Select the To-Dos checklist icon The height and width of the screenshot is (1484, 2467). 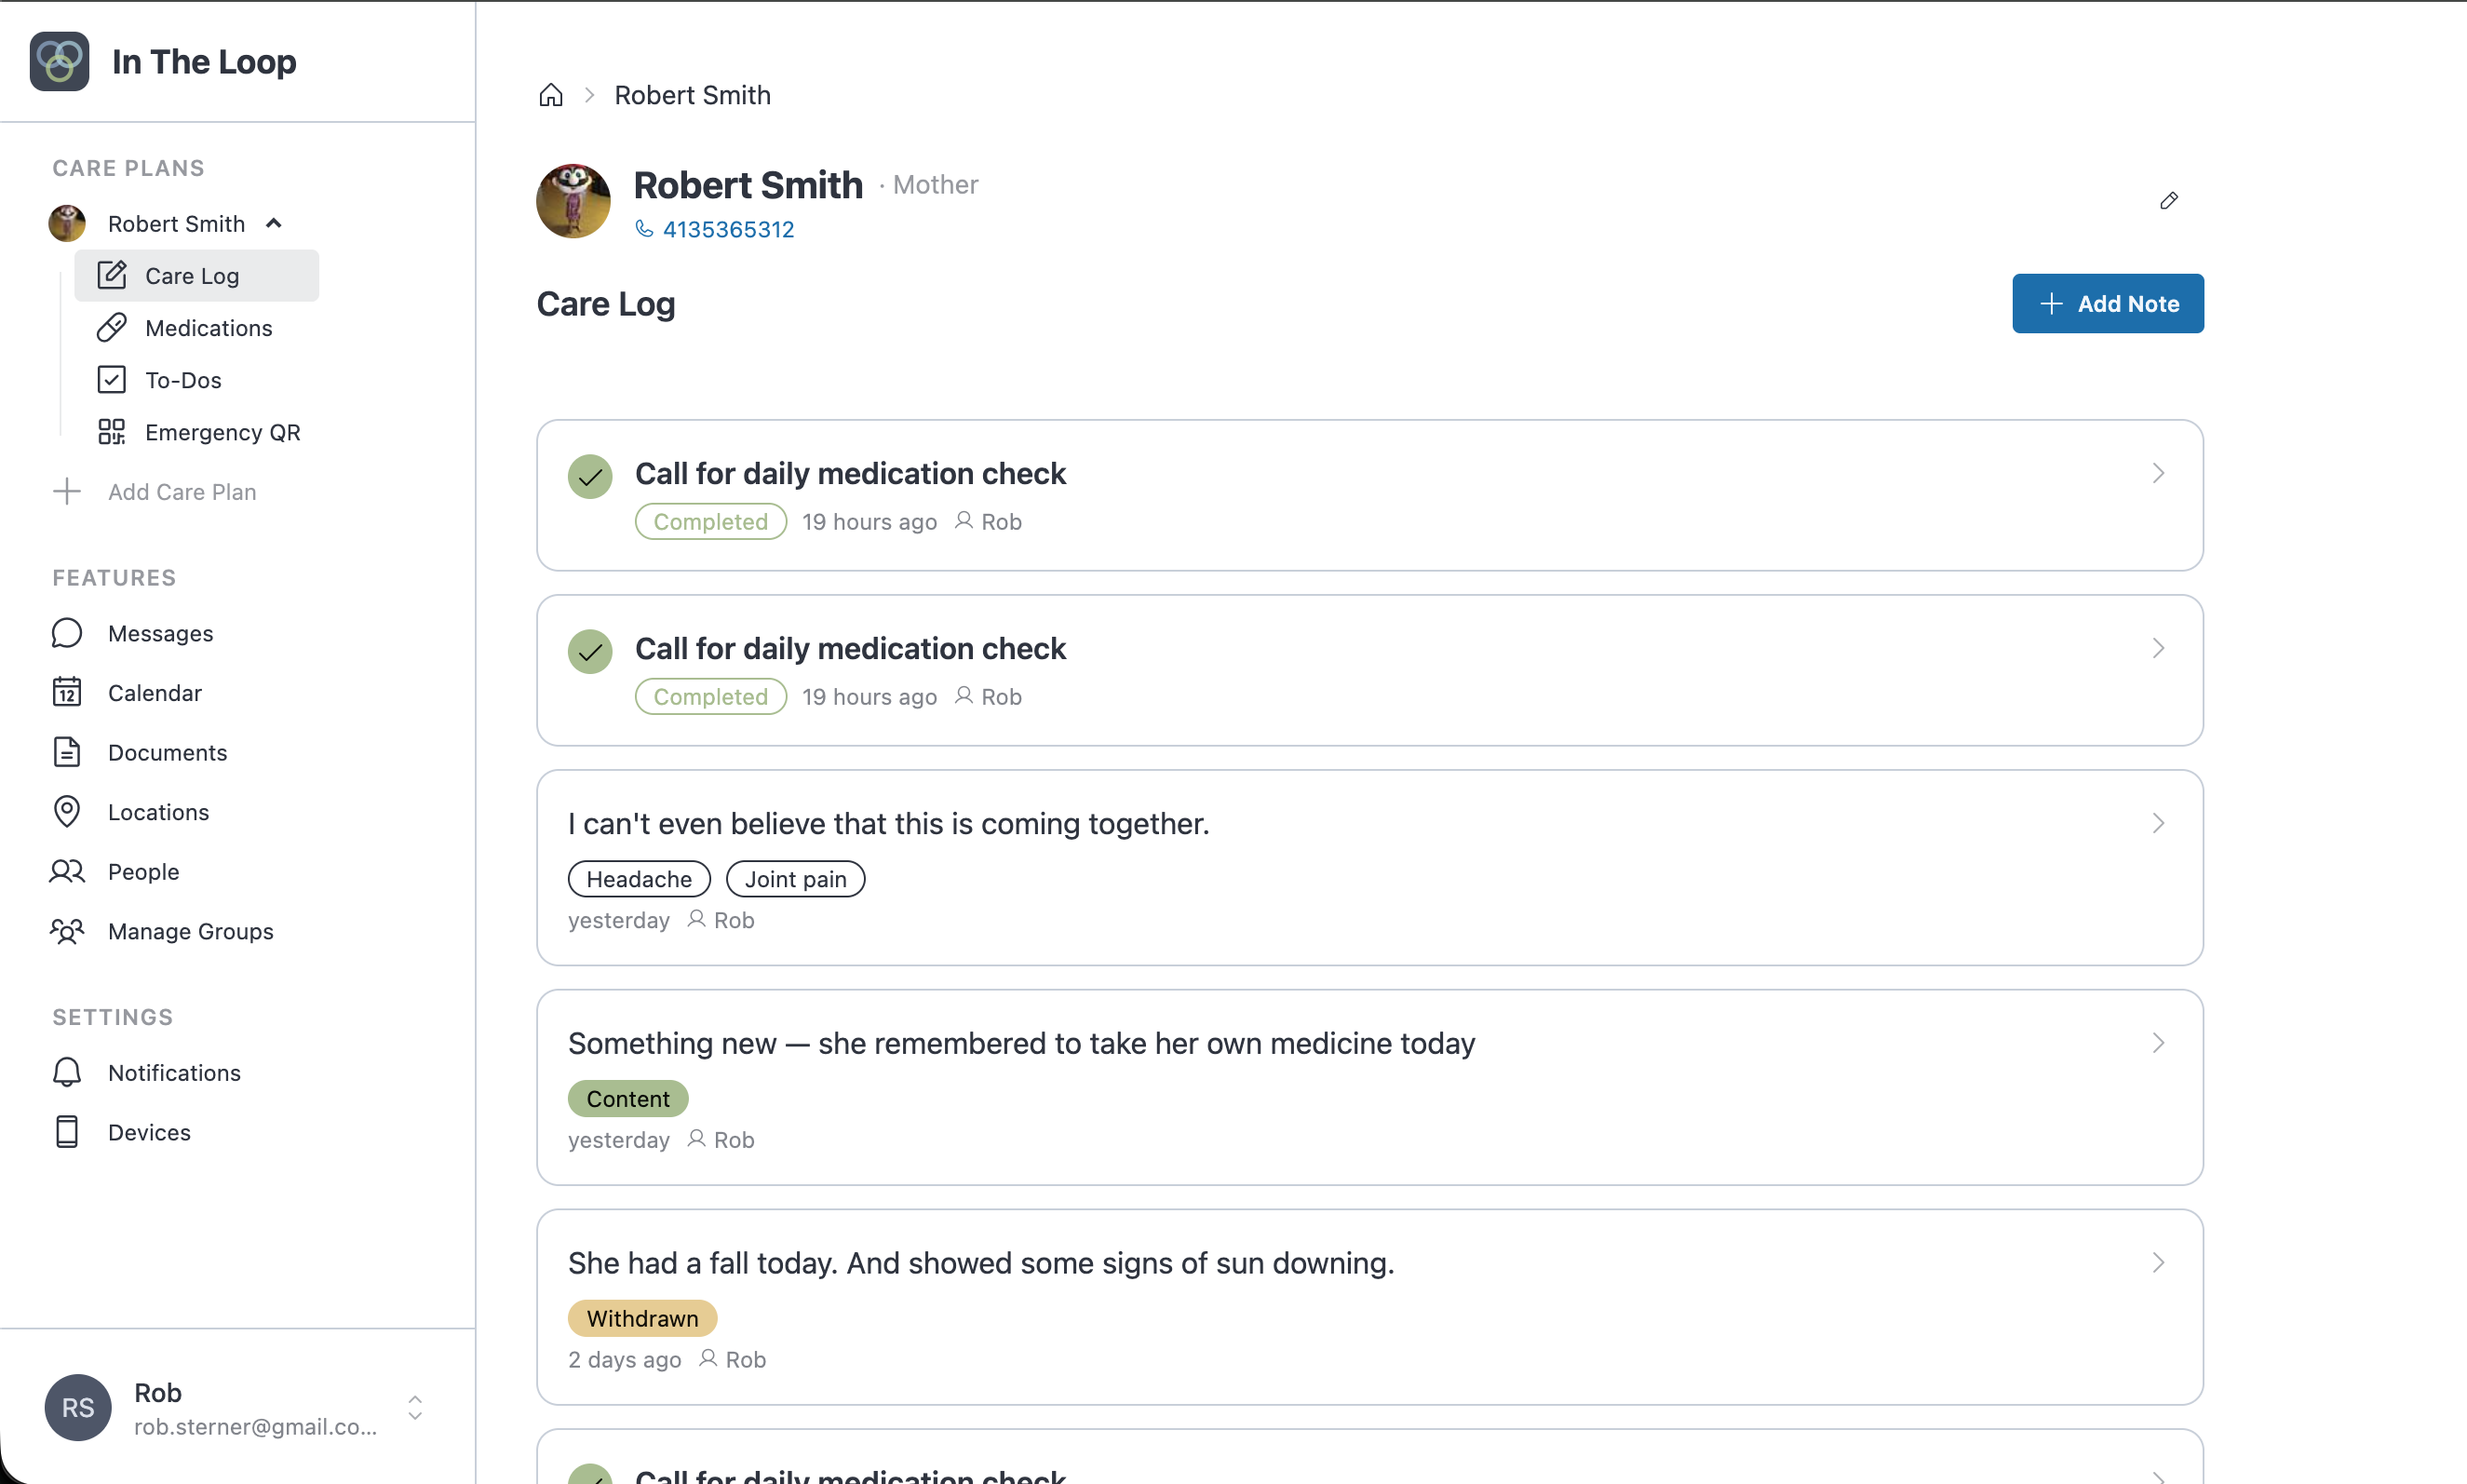click(x=112, y=379)
